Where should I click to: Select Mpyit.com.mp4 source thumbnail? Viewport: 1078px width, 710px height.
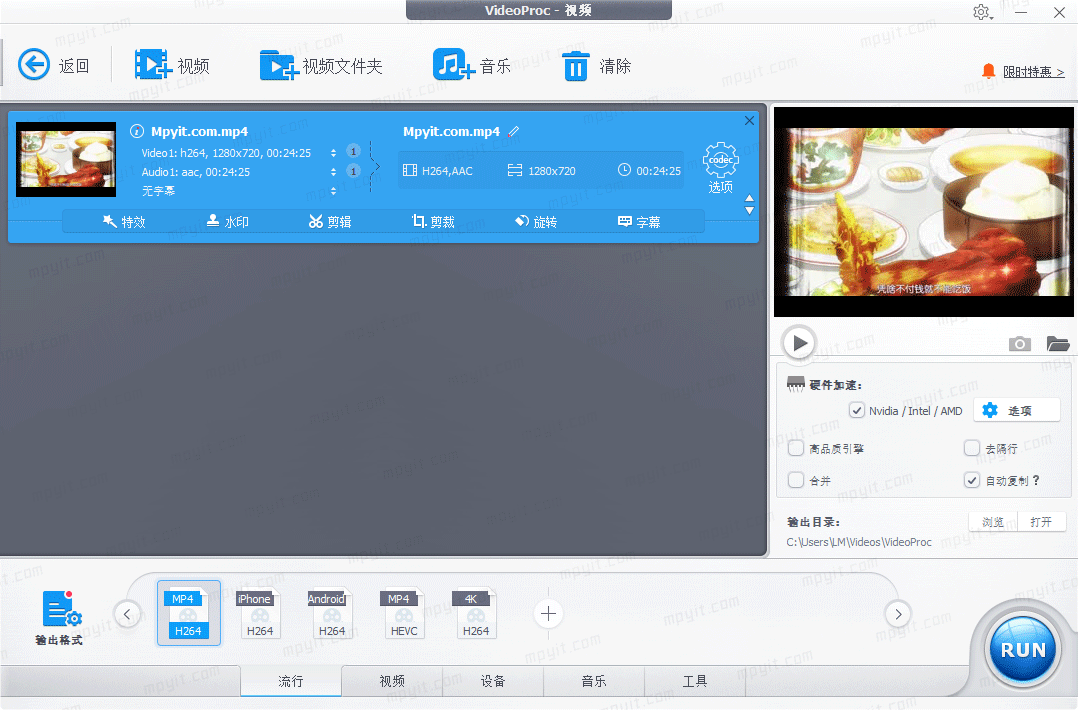(66, 159)
